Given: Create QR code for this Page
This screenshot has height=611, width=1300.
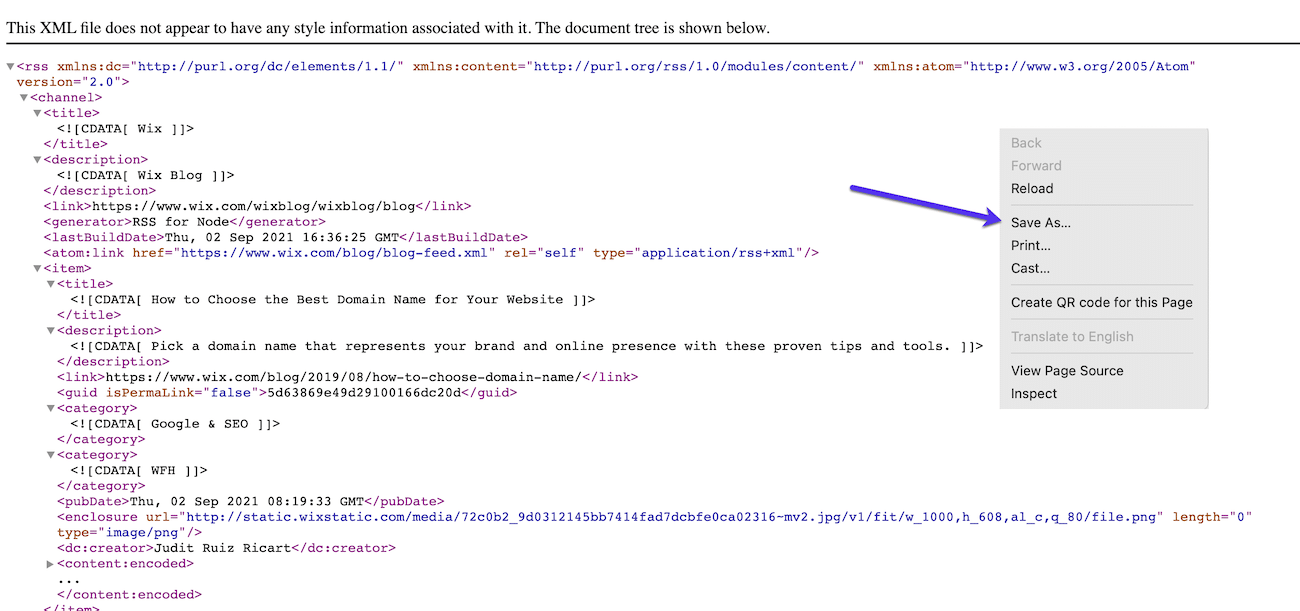Looking at the screenshot, I should point(1101,302).
